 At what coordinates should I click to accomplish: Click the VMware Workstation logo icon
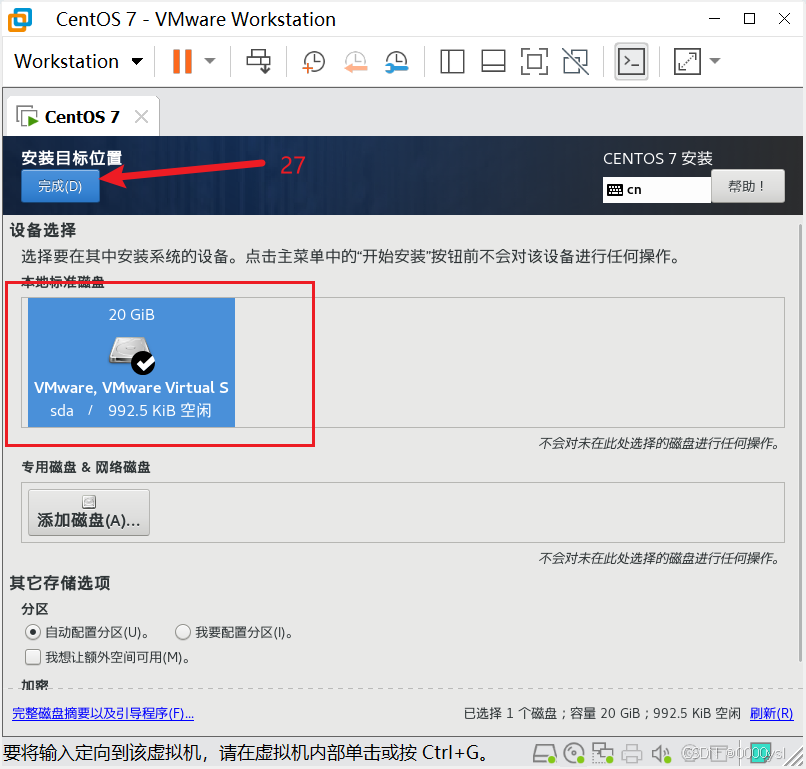(20, 20)
